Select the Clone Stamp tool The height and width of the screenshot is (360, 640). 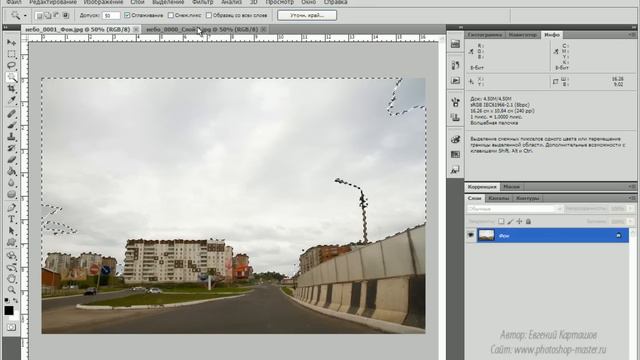(x=11, y=137)
